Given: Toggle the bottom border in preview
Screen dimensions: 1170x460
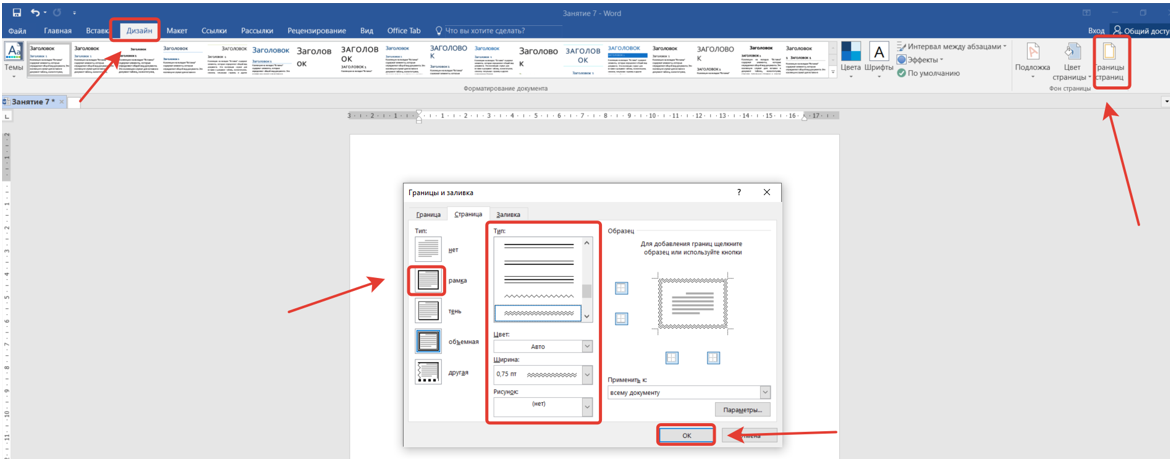Looking at the screenshot, I should pyautogui.click(x=620, y=319).
